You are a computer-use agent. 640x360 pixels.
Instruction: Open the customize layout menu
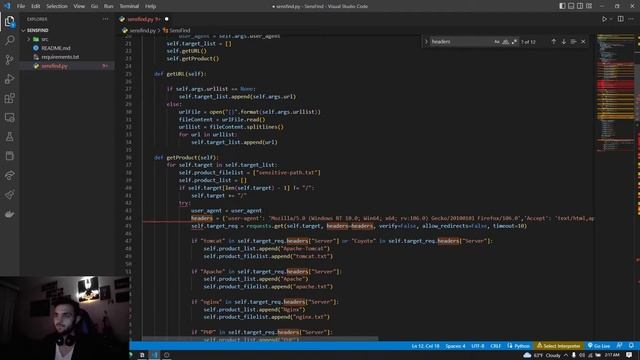click(589, 6)
